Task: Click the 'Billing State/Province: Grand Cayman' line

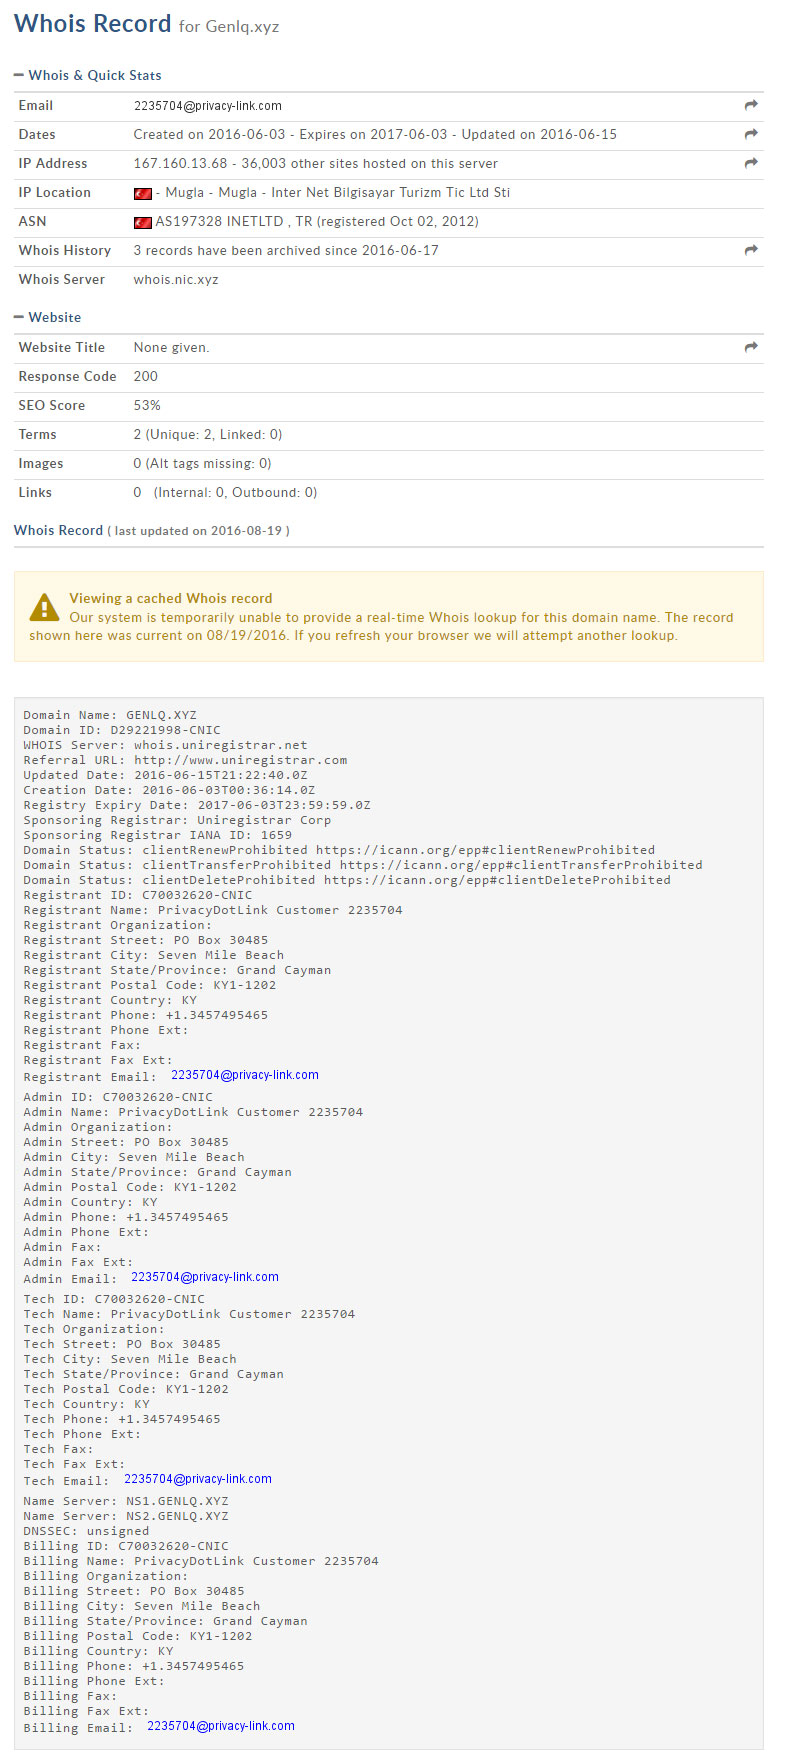Action: click(165, 1621)
